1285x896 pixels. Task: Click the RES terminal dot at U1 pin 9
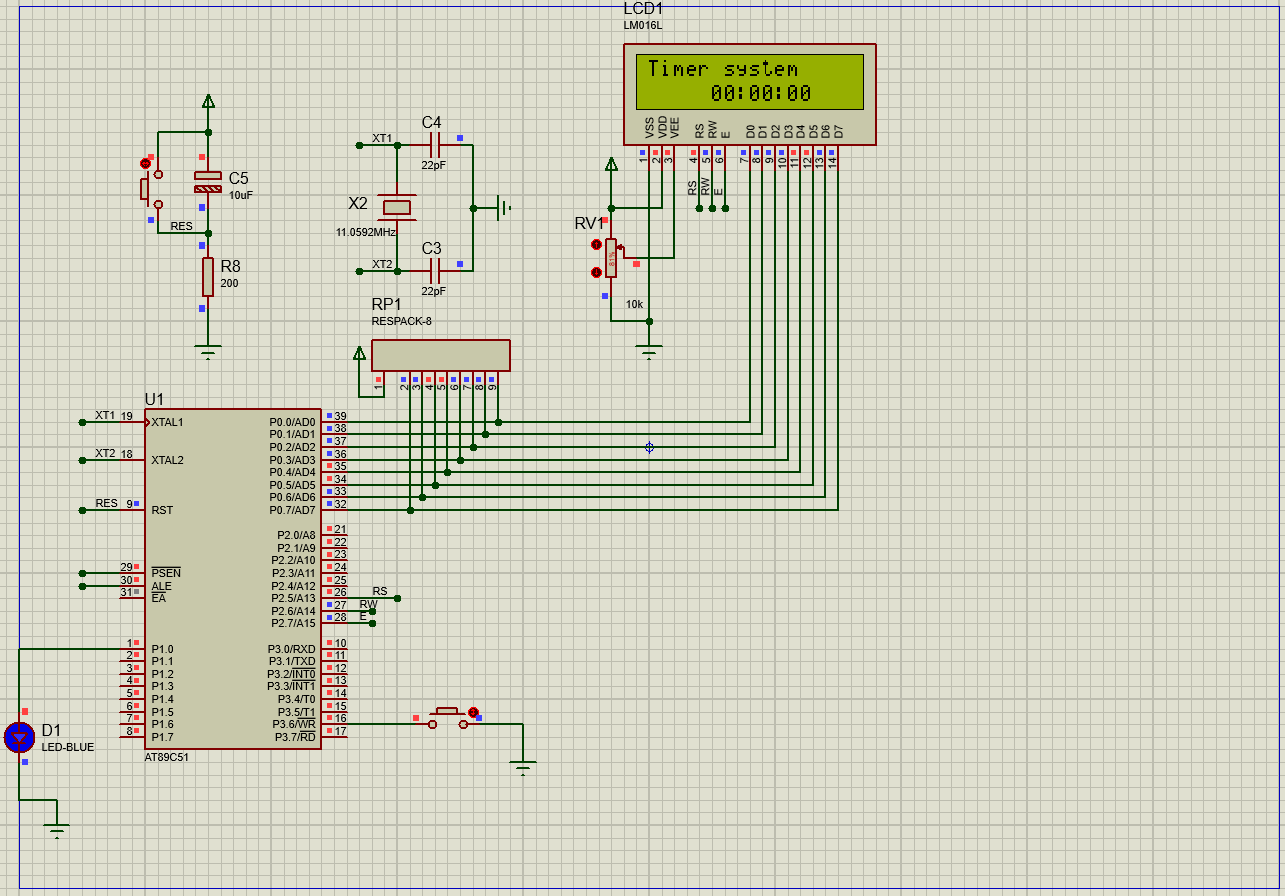[x=82, y=510]
